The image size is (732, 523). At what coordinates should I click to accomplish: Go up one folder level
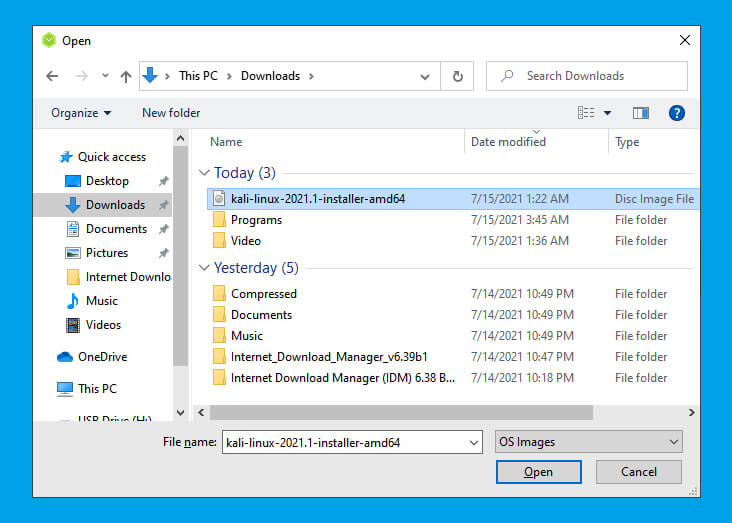pos(126,76)
